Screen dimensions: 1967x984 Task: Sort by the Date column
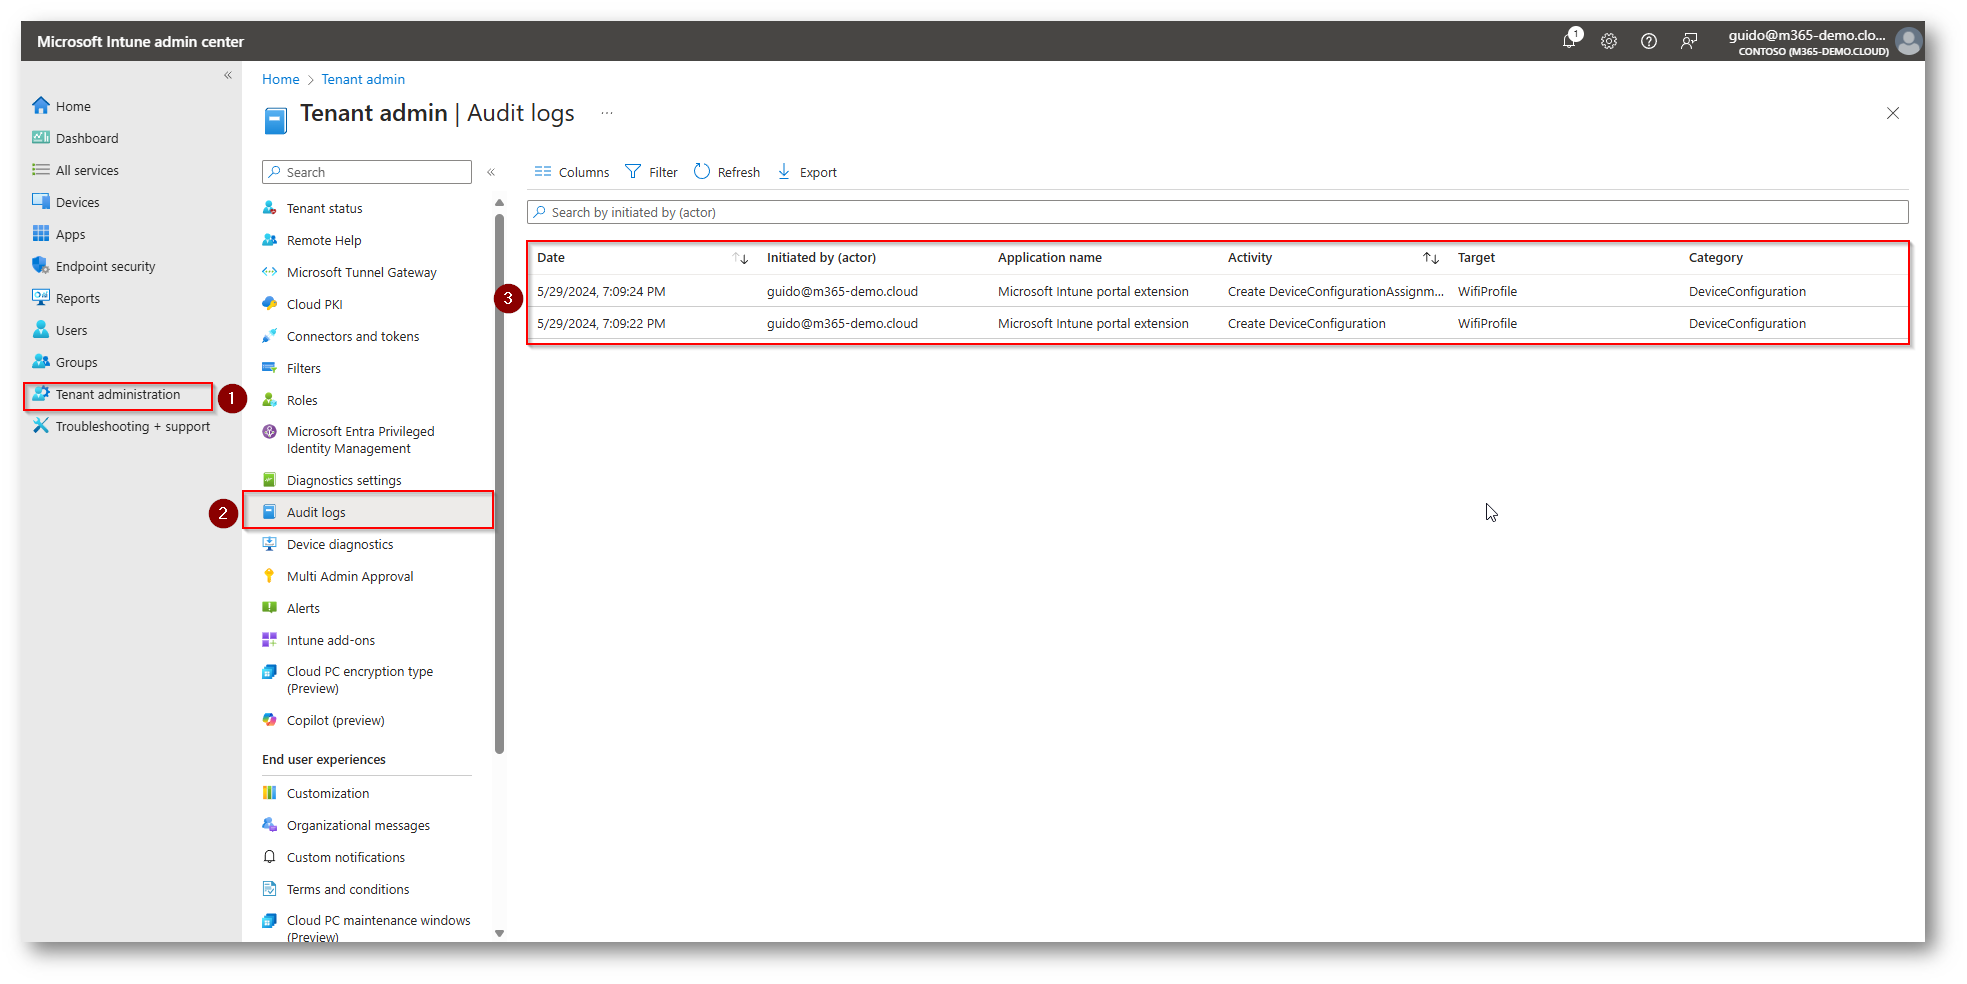pos(741,258)
